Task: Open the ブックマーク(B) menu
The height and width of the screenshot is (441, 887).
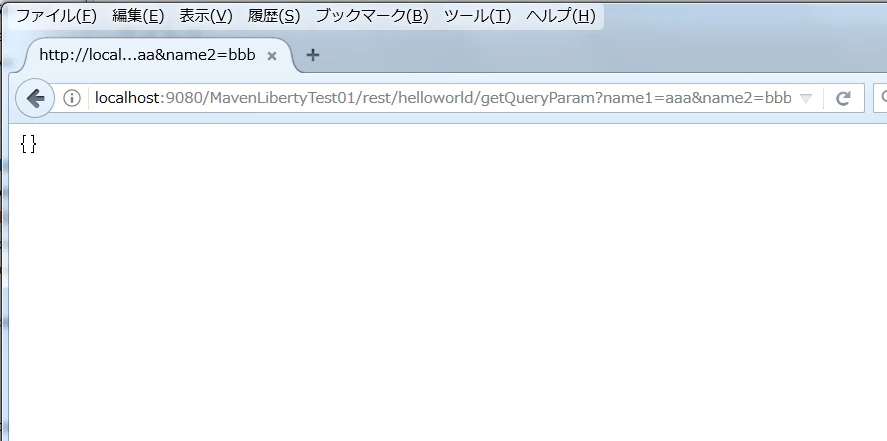Action: coord(372,16)
